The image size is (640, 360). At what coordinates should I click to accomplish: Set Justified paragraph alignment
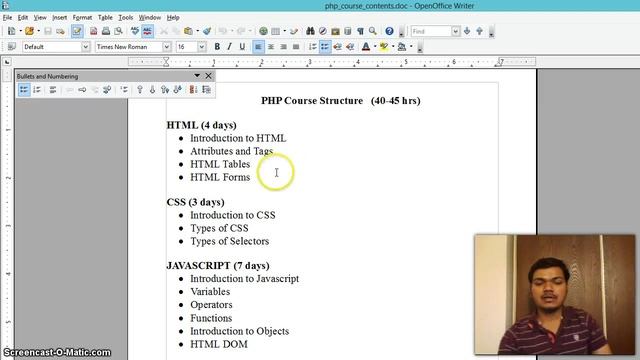296,47
